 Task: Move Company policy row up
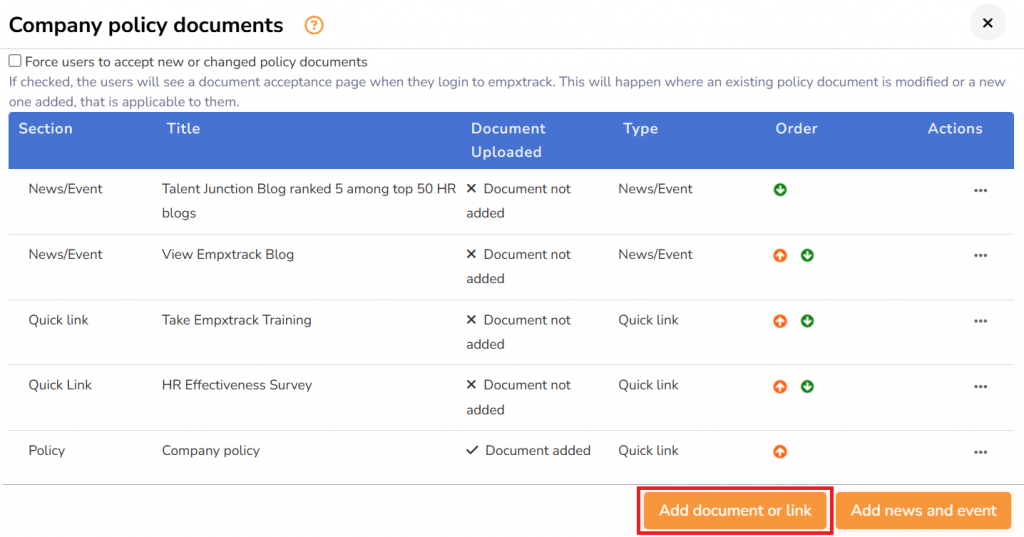click(x=780, y=452)
